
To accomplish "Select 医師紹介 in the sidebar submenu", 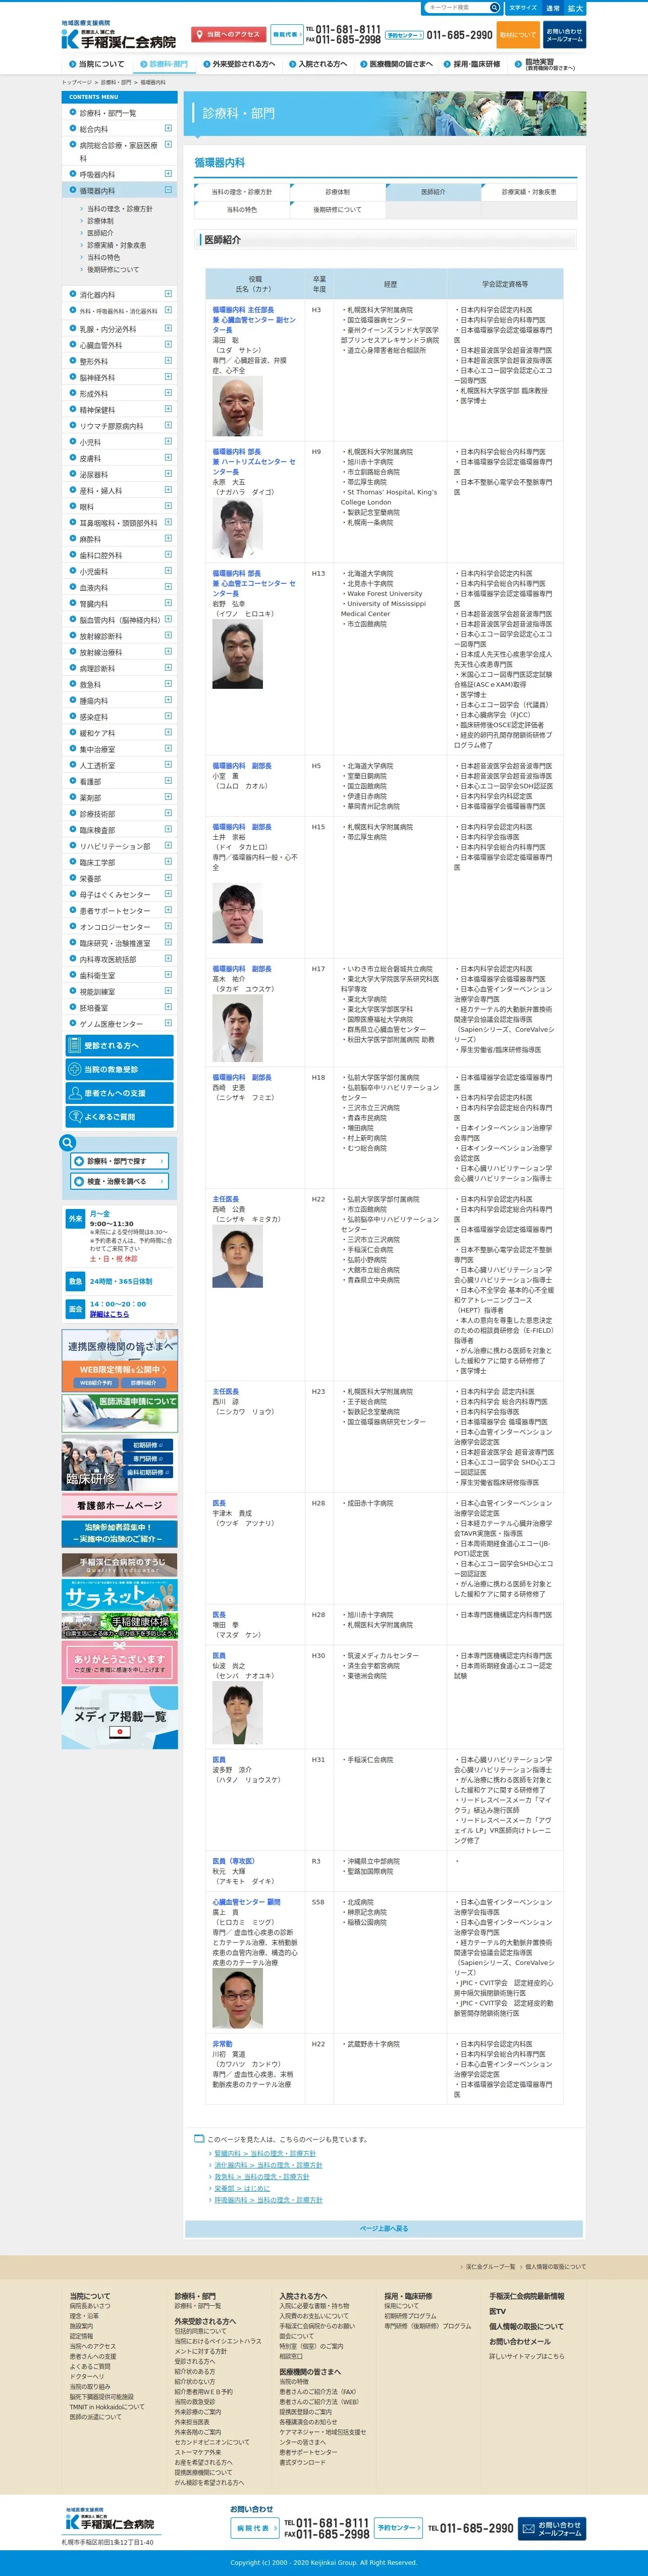I will point(99,233).
